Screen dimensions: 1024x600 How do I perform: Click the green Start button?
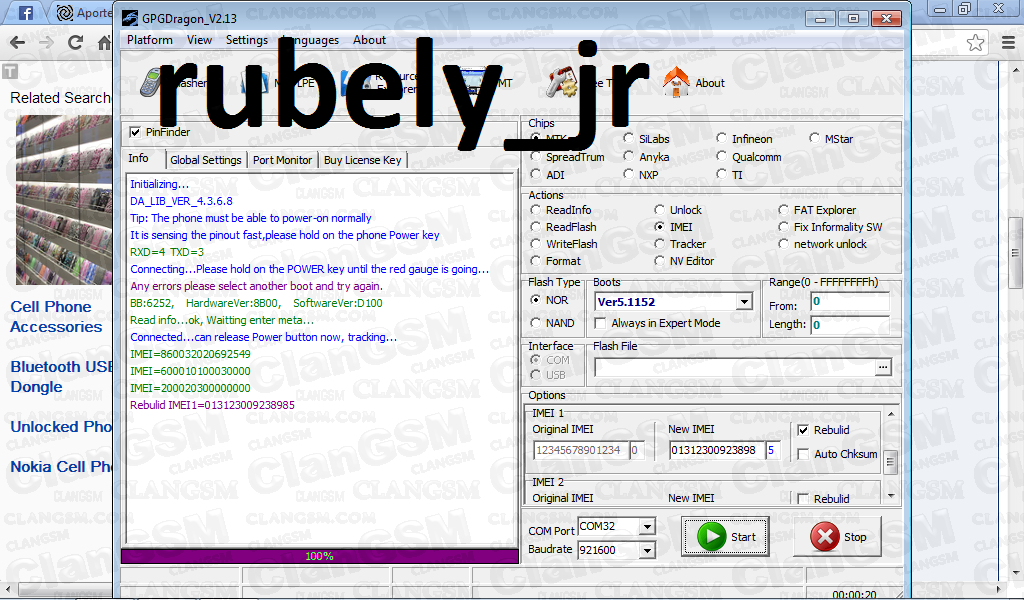[726, 537]
